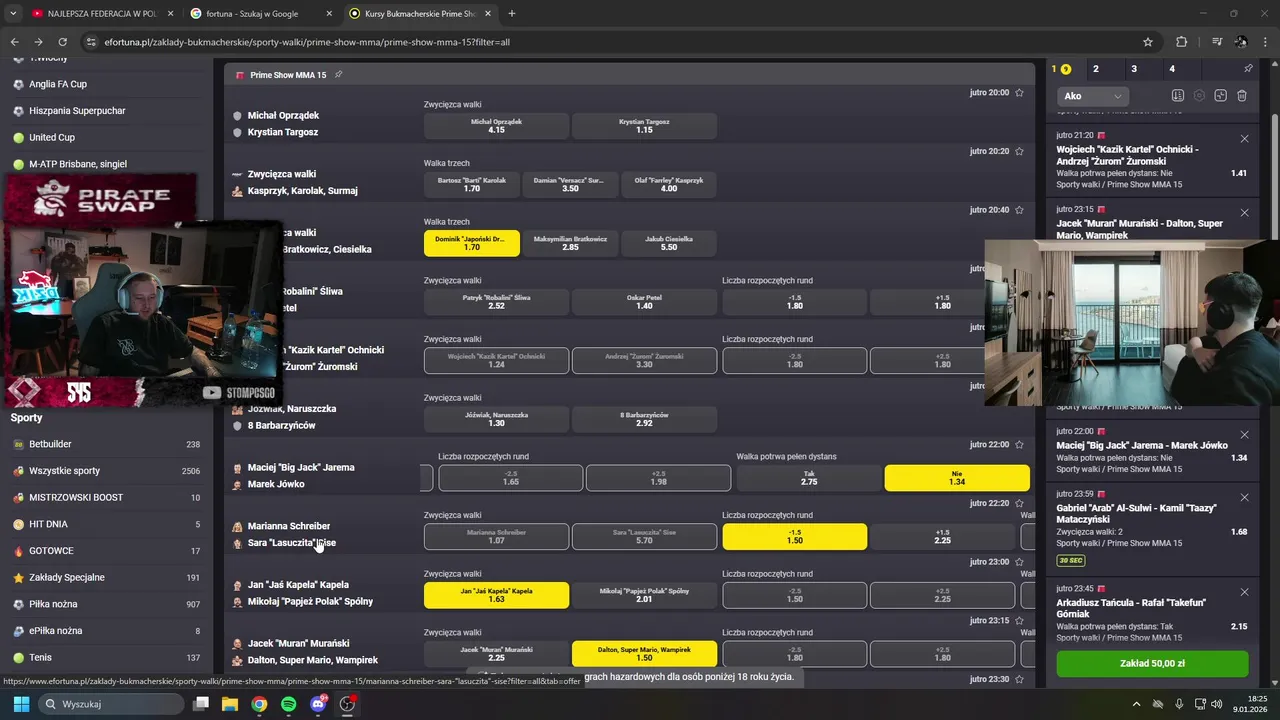Screen dimensions: 1280x720
Task: Open Discord from the taskbar
Action: 318,704
